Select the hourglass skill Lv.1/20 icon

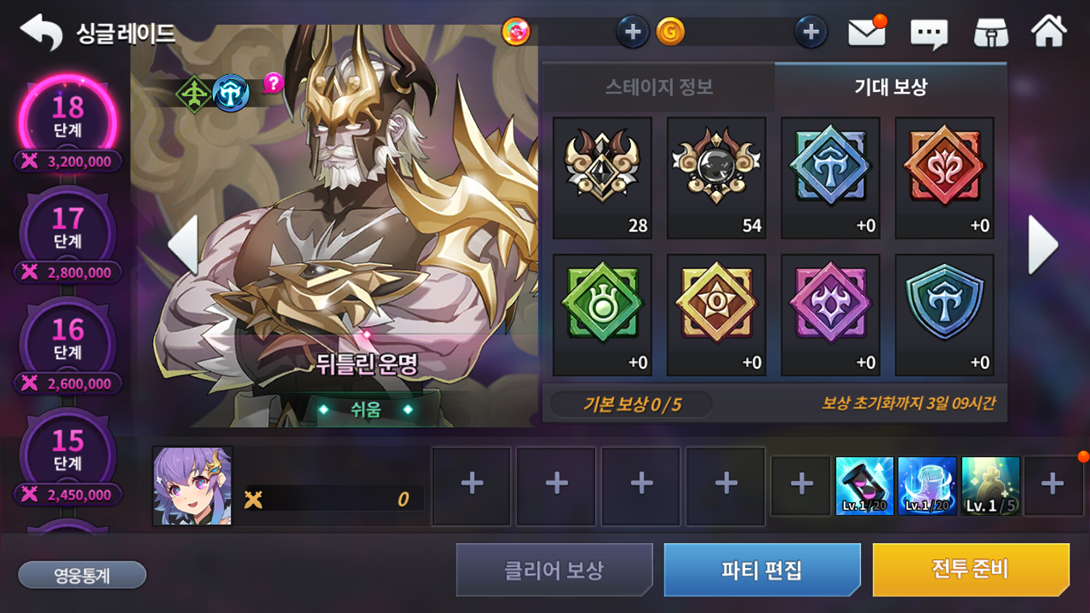(864, 486)
